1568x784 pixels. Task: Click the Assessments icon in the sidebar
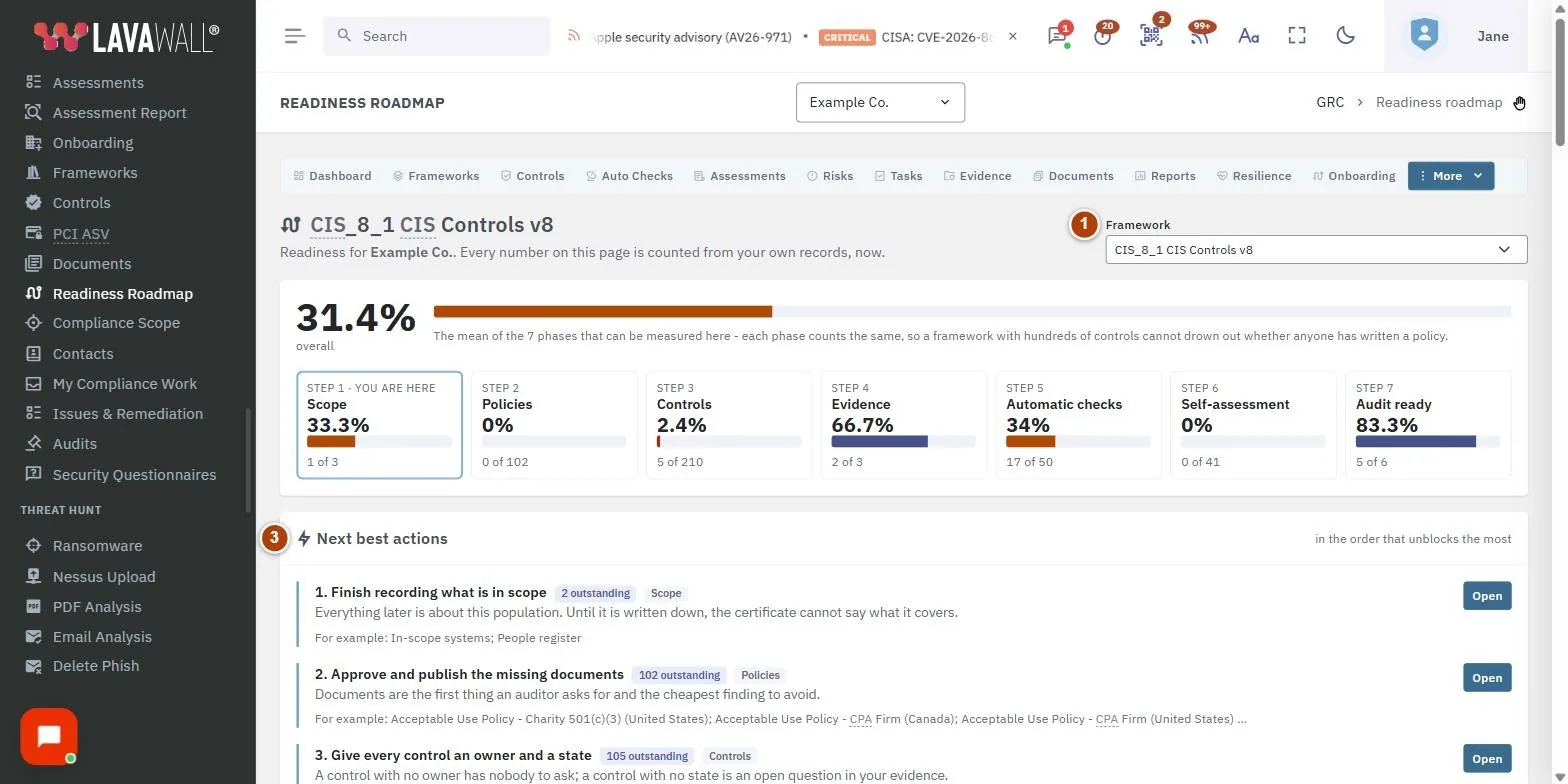tap(34, 82)
